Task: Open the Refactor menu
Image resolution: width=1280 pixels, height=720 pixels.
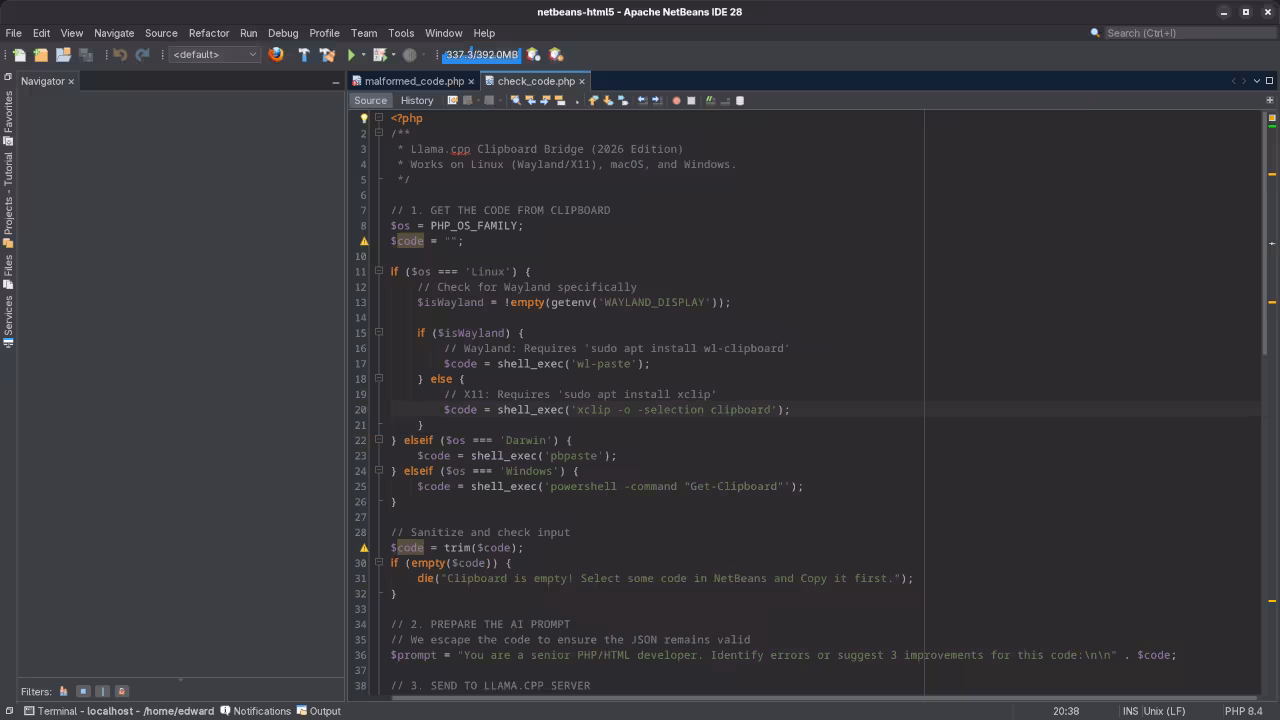Action: point(207,33)
